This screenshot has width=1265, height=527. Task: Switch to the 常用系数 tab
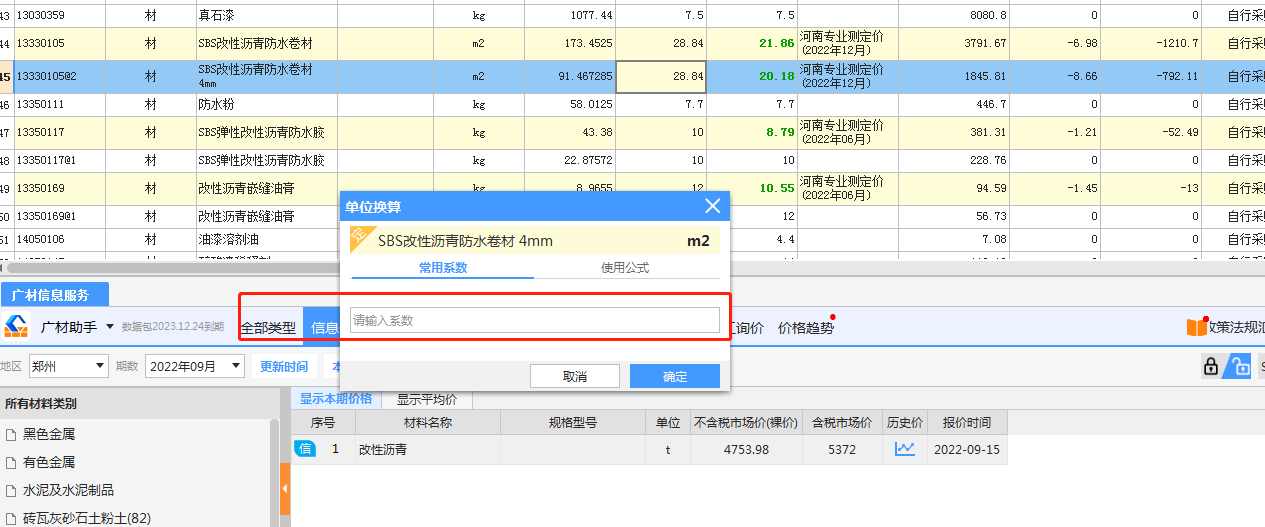tap(443, 268)
